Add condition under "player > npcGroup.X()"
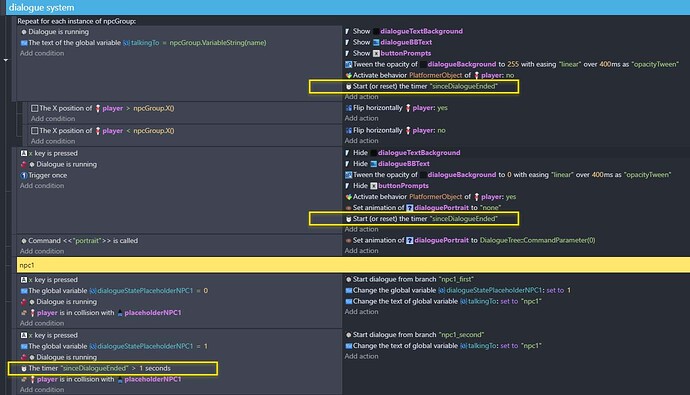690x395 pixels. point(53,119)
